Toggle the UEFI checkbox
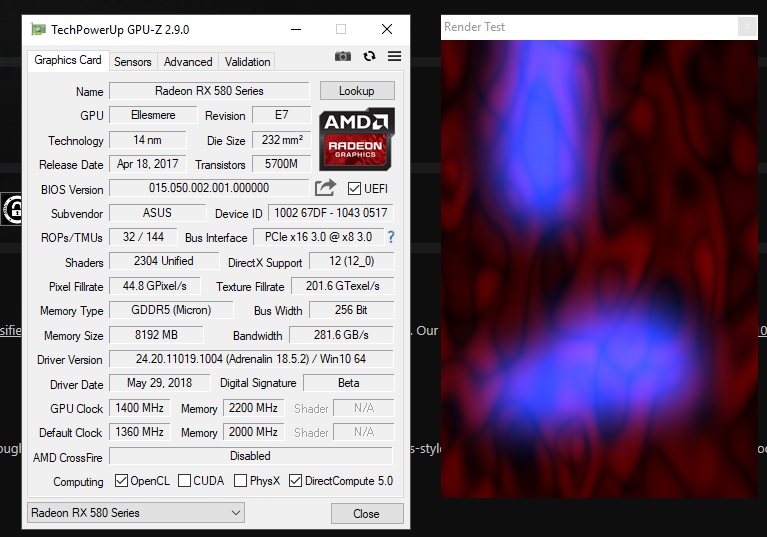Viewport: 767px width, 537px height. pyautogui.click(x=354, y=188)
